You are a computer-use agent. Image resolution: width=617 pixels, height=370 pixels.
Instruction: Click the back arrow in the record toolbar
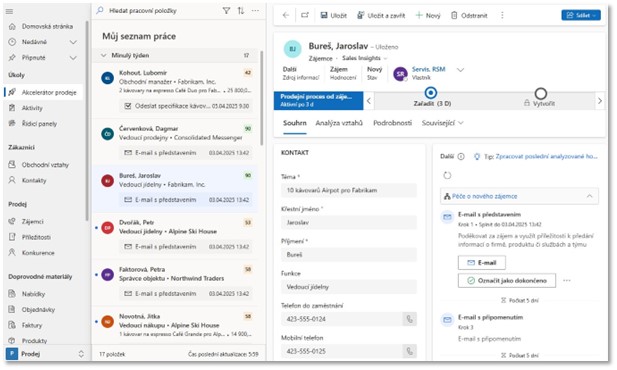tap(286, 15)
